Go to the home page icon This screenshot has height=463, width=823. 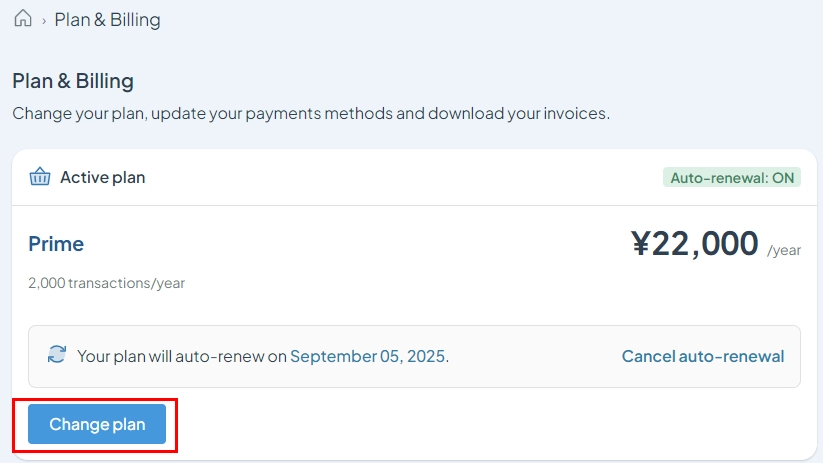click(23, 18)
